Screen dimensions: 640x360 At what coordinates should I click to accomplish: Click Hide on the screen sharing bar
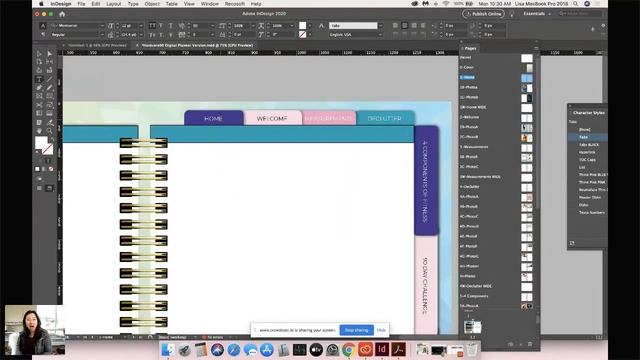381,330
